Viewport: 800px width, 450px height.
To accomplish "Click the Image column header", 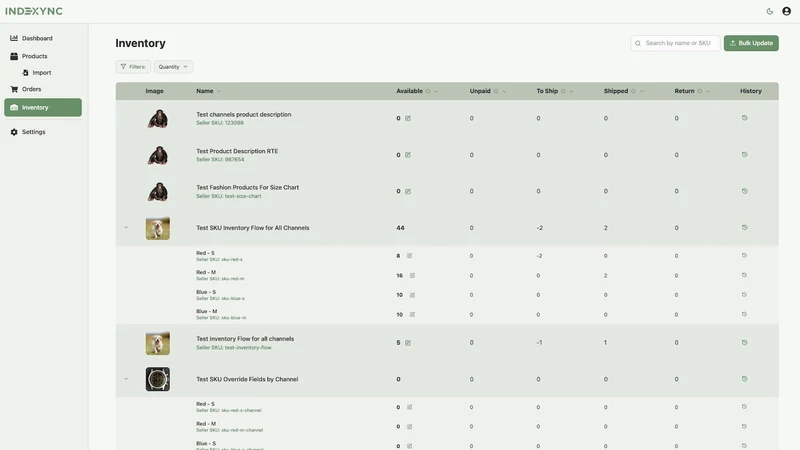I will pyautogui.click(x=155, y=91).
